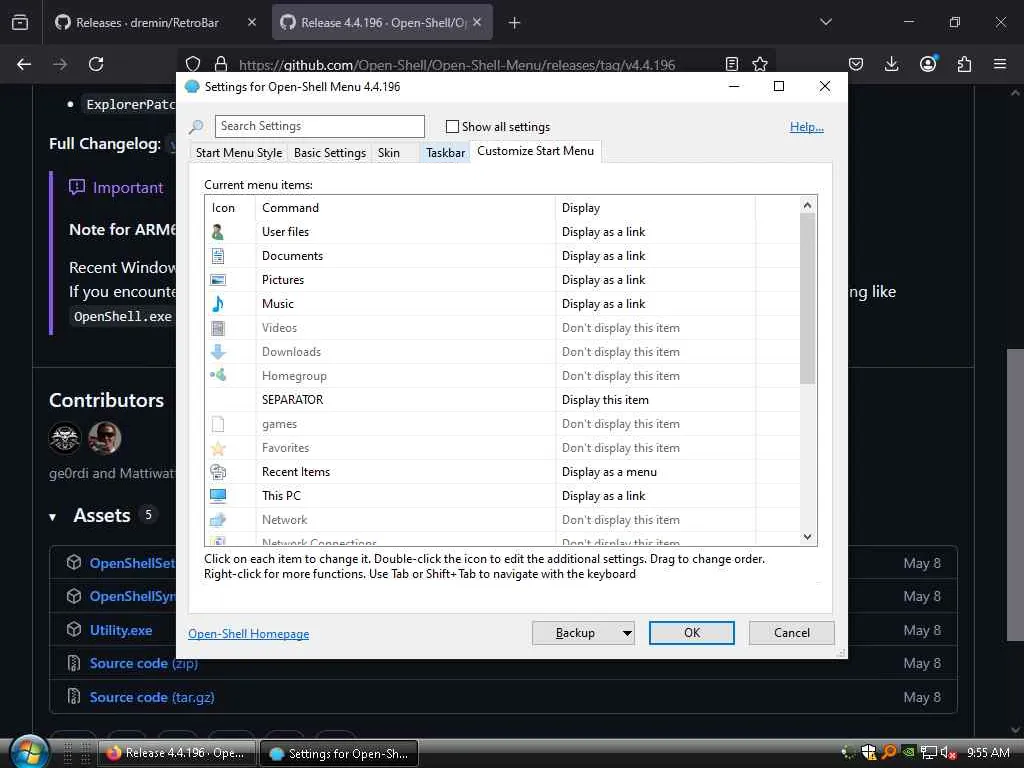Click the Videos row icon
This screenshot has height=768, width=1024.
(218, 328)
